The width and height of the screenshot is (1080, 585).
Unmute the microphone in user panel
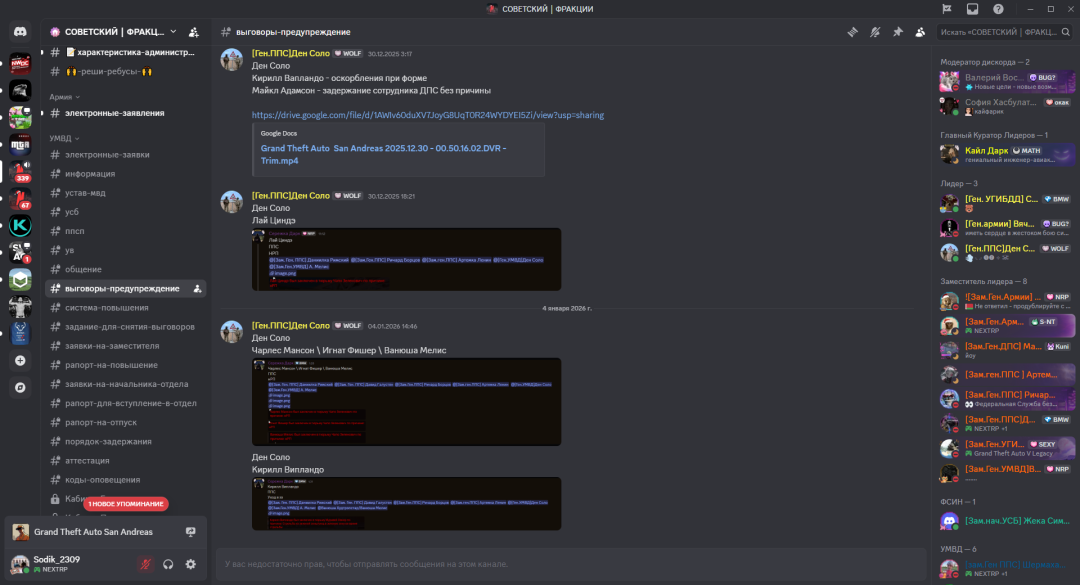(x=146, y=565)
